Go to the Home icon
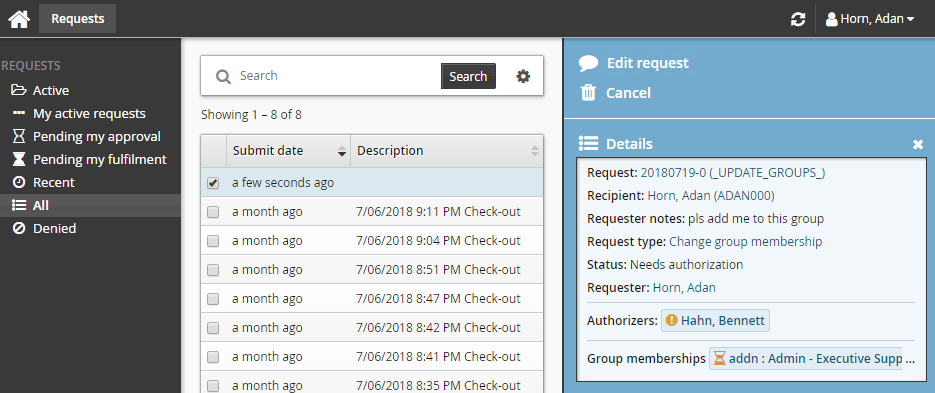 click(x=19, y=19)
